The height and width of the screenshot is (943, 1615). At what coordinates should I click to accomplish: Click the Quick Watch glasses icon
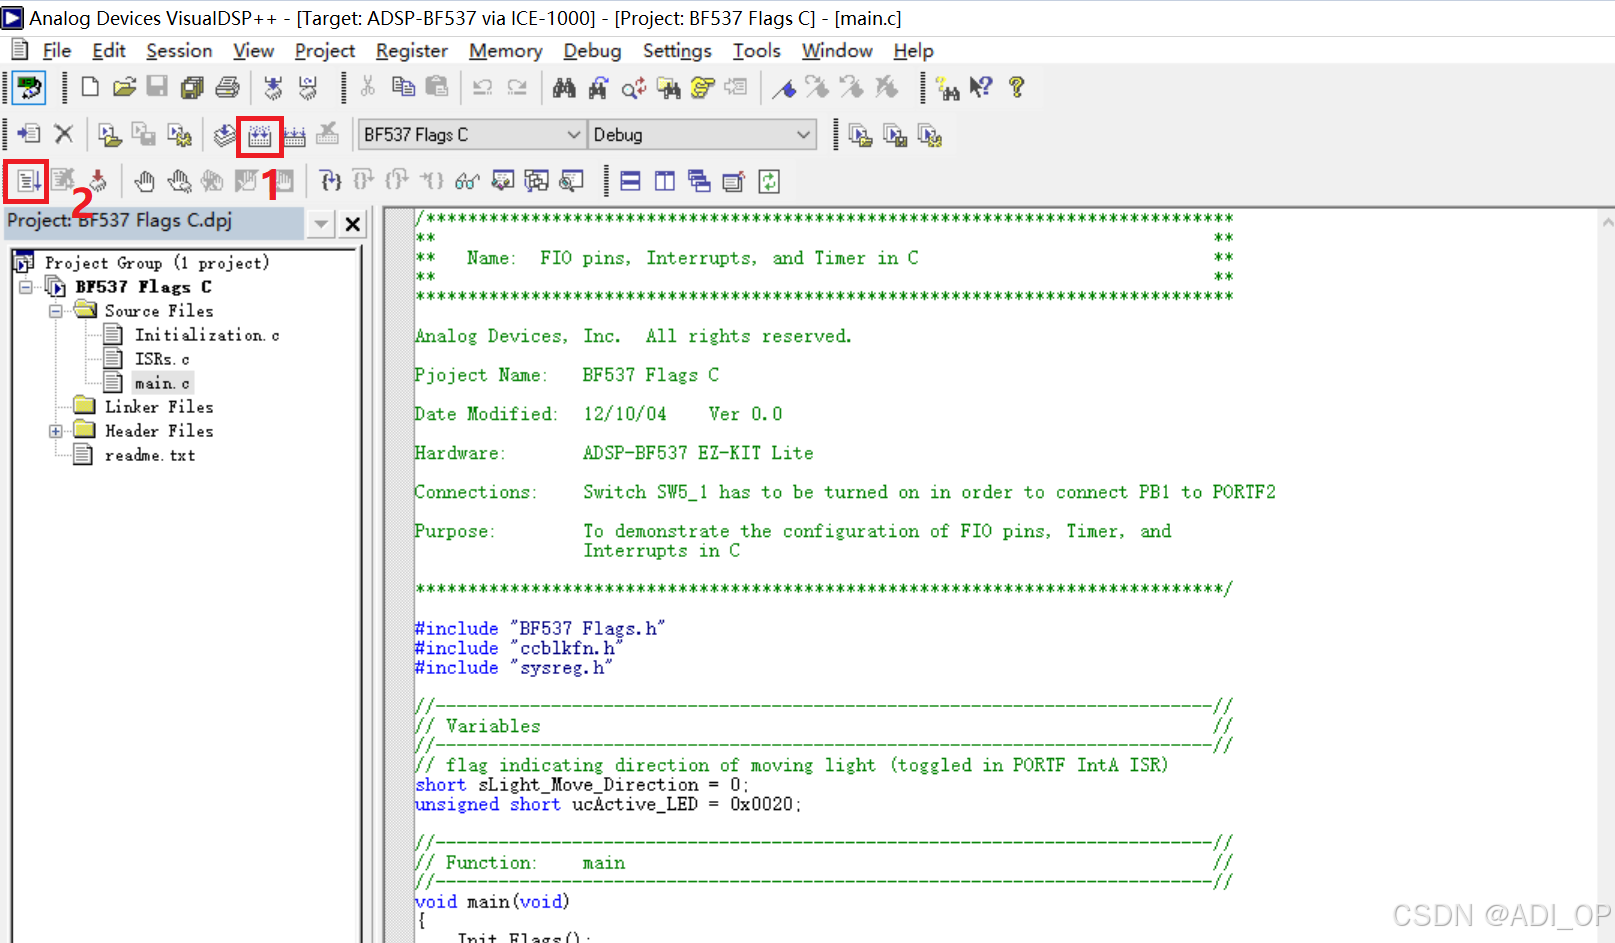(x=467, y=181)
